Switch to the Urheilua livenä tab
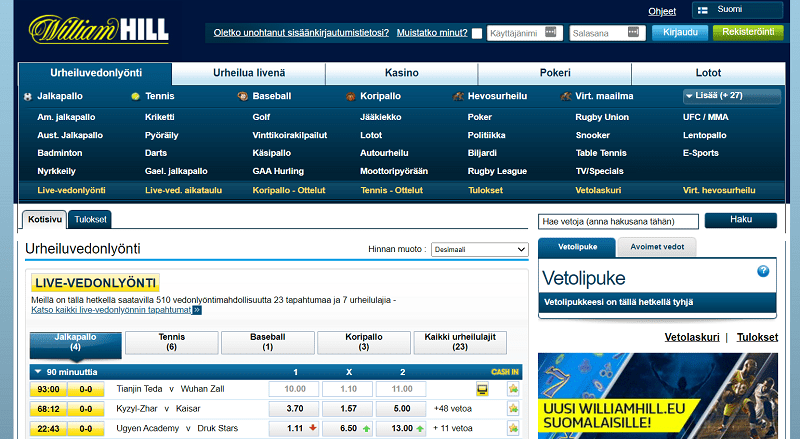 (x=249, y=73)
